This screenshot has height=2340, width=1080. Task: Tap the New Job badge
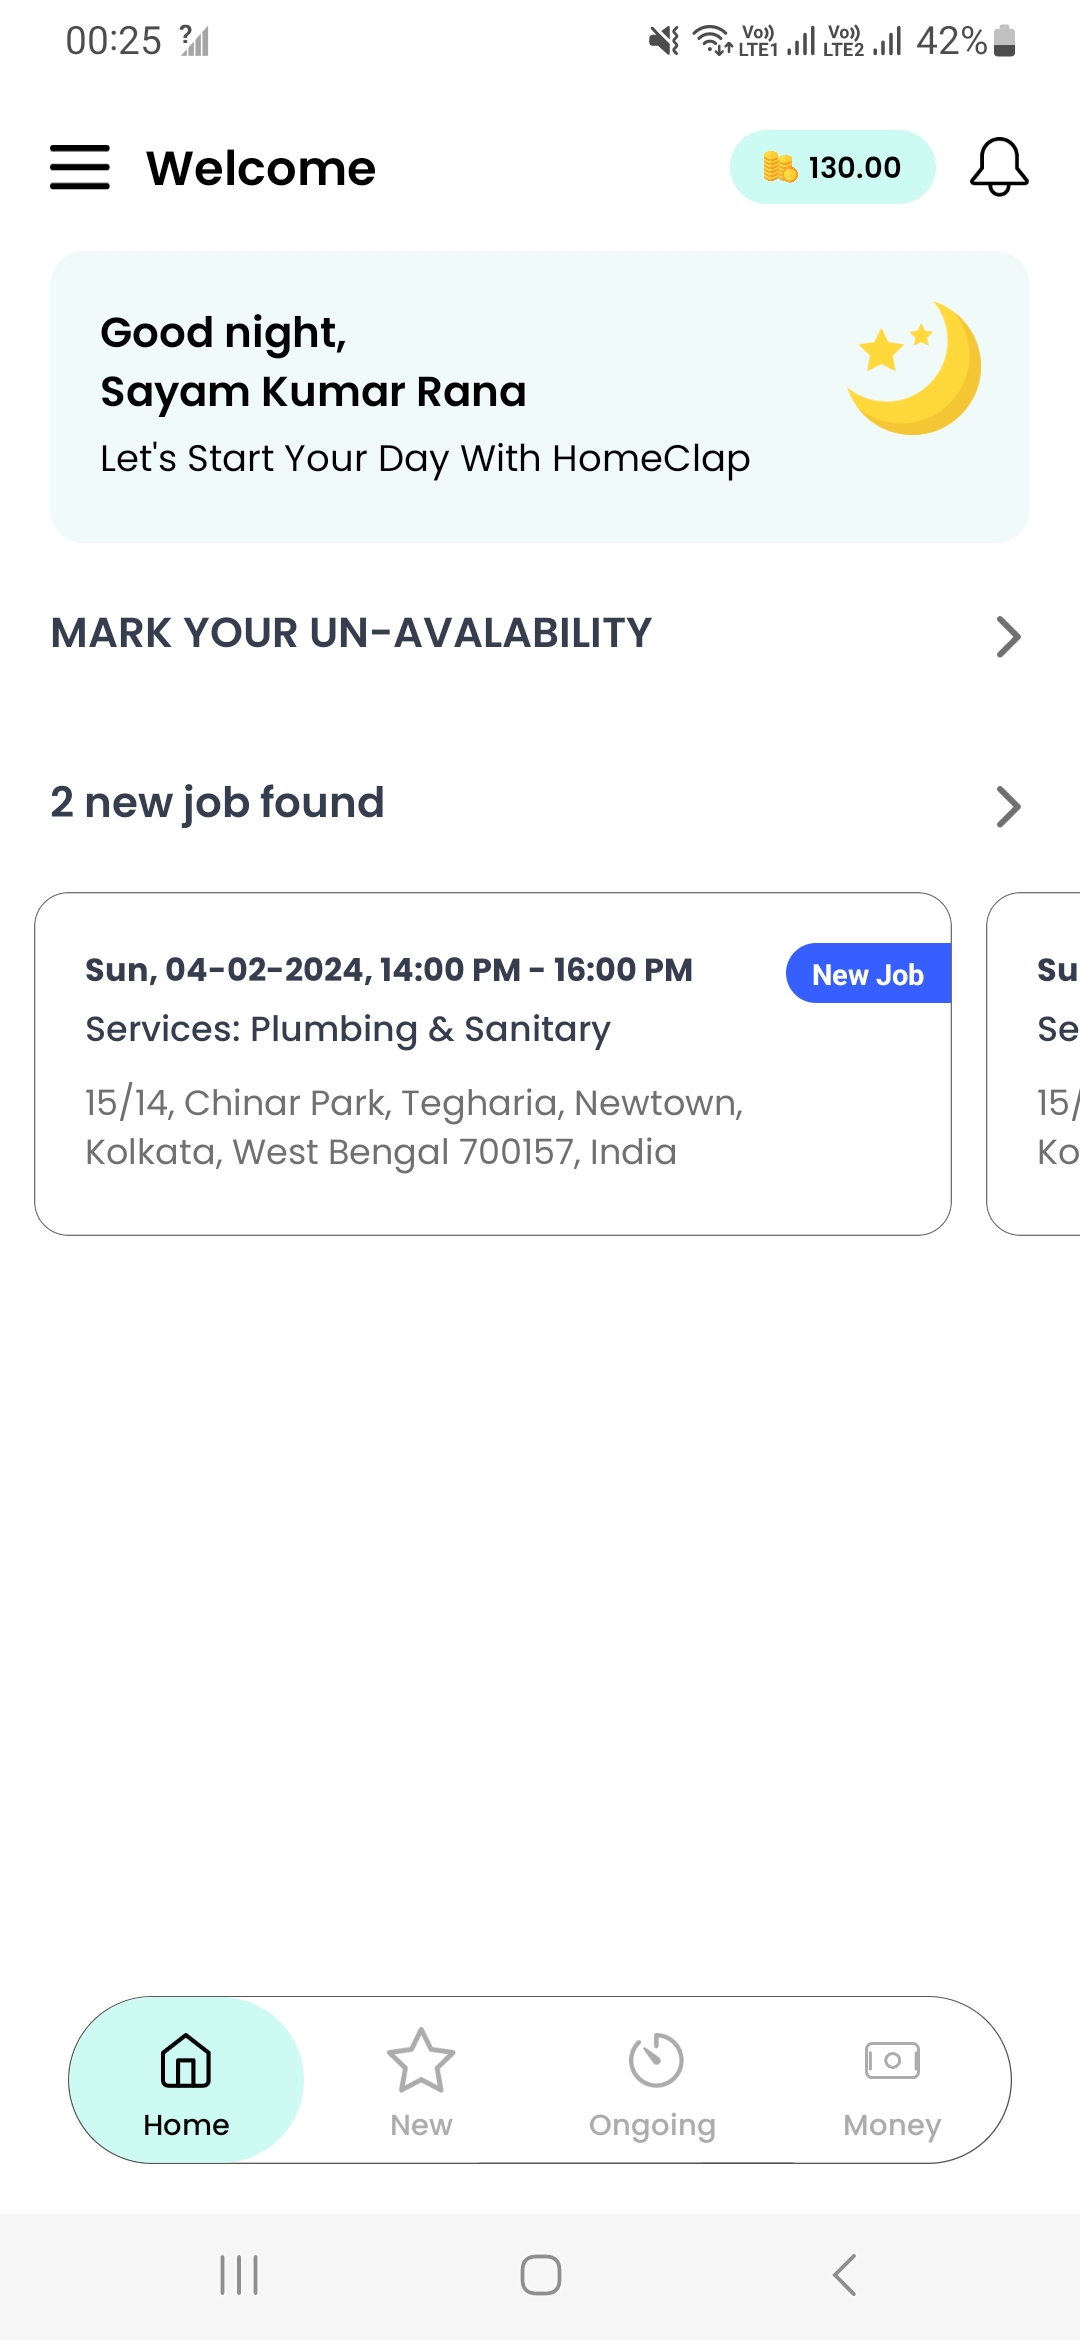pos(868,974)
